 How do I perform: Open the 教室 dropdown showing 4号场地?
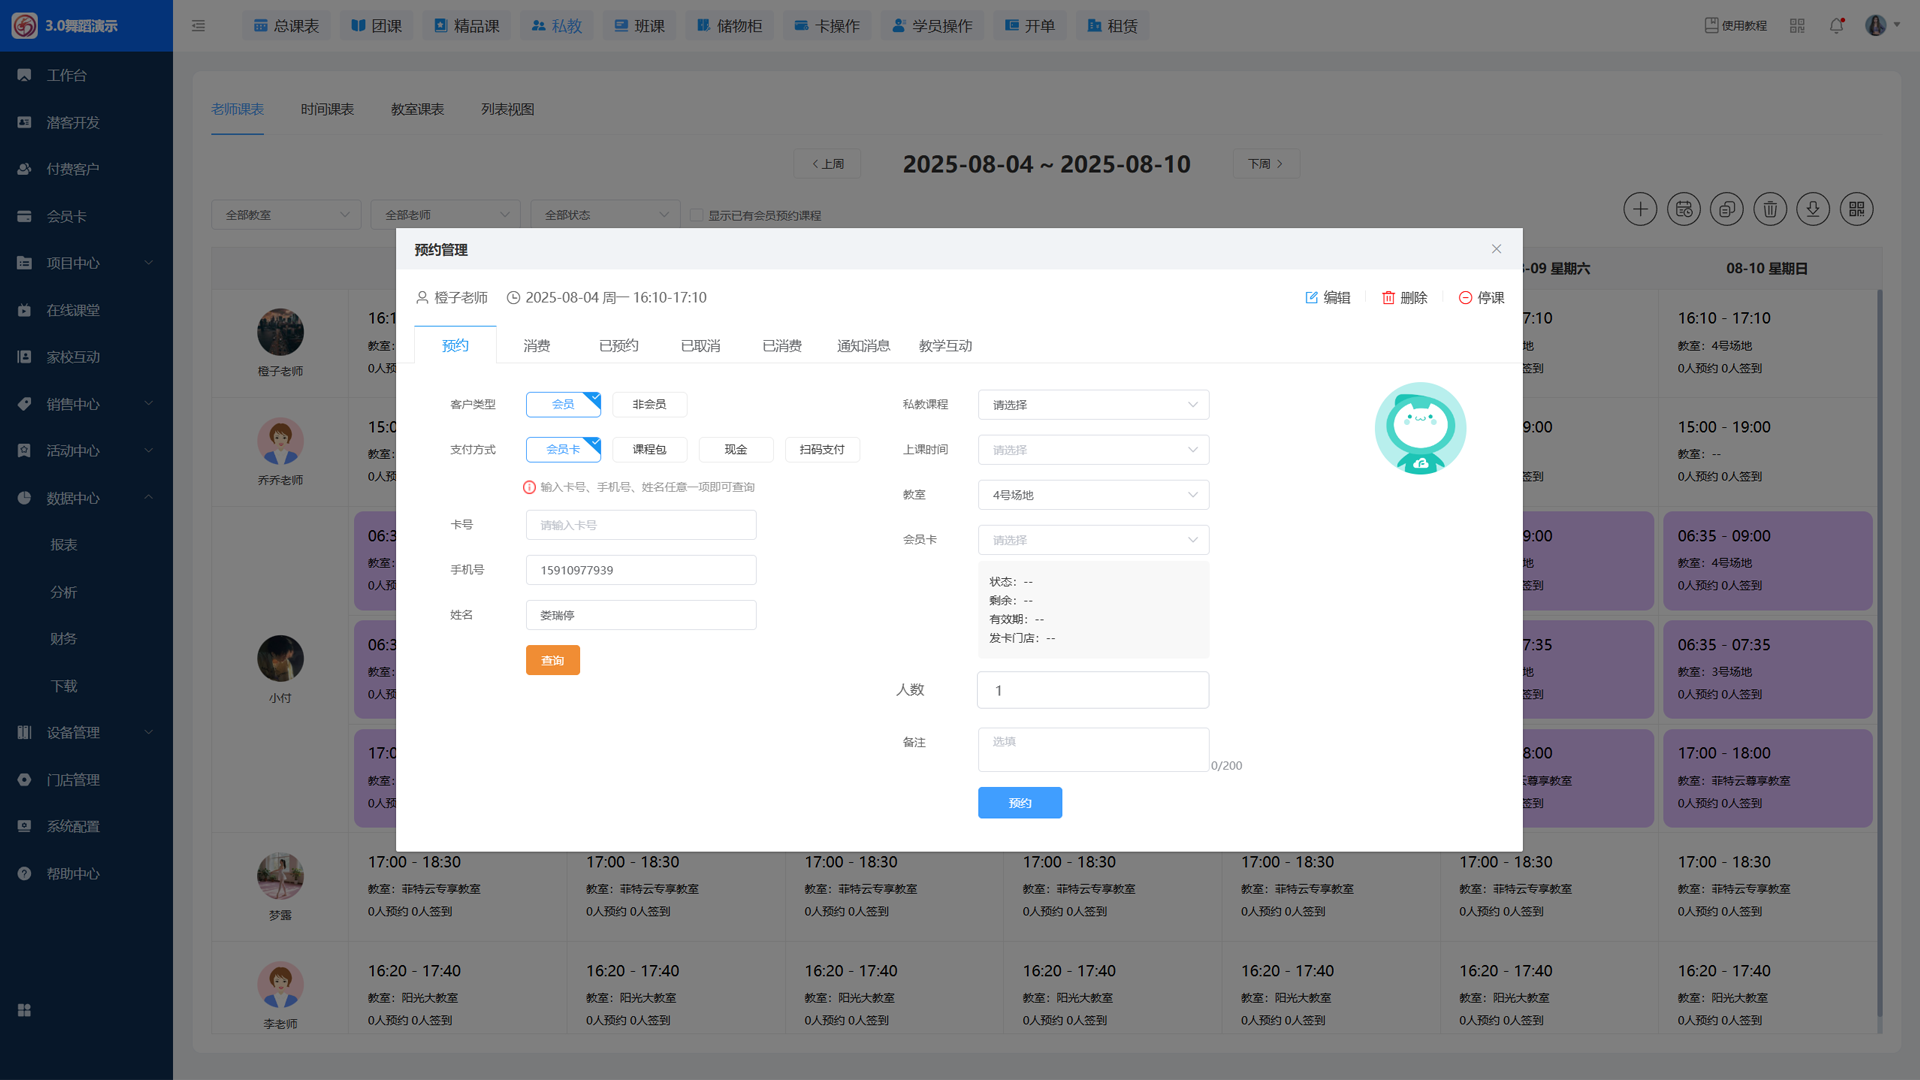[x=1093, y=495]
